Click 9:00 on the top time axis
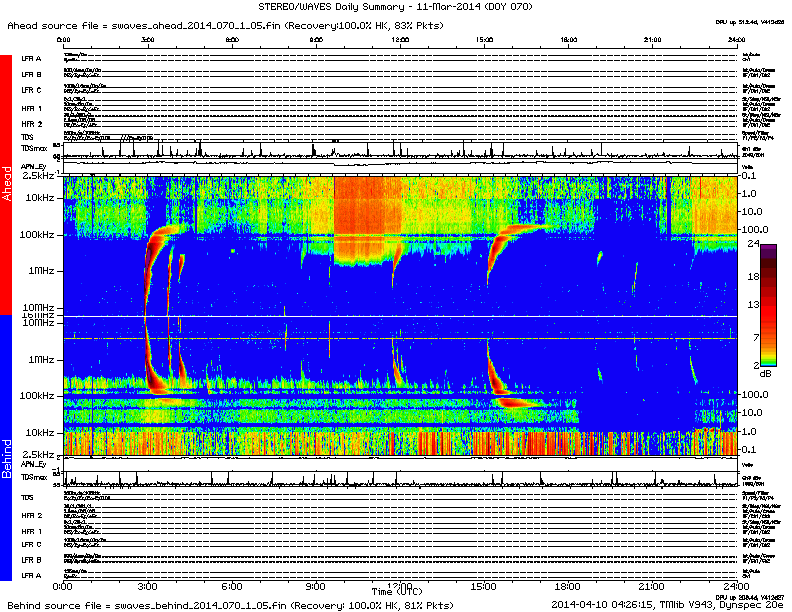792x612 pixels. [x=316, y=39]
